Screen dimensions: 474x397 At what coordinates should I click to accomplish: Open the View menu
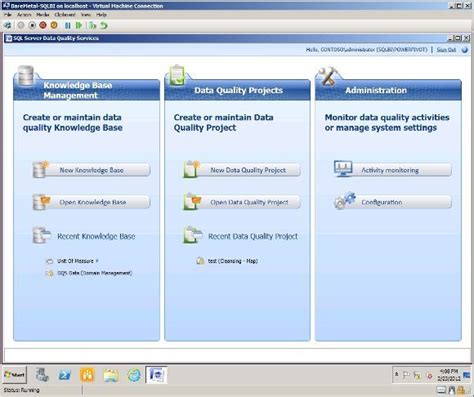pos(86,15)
